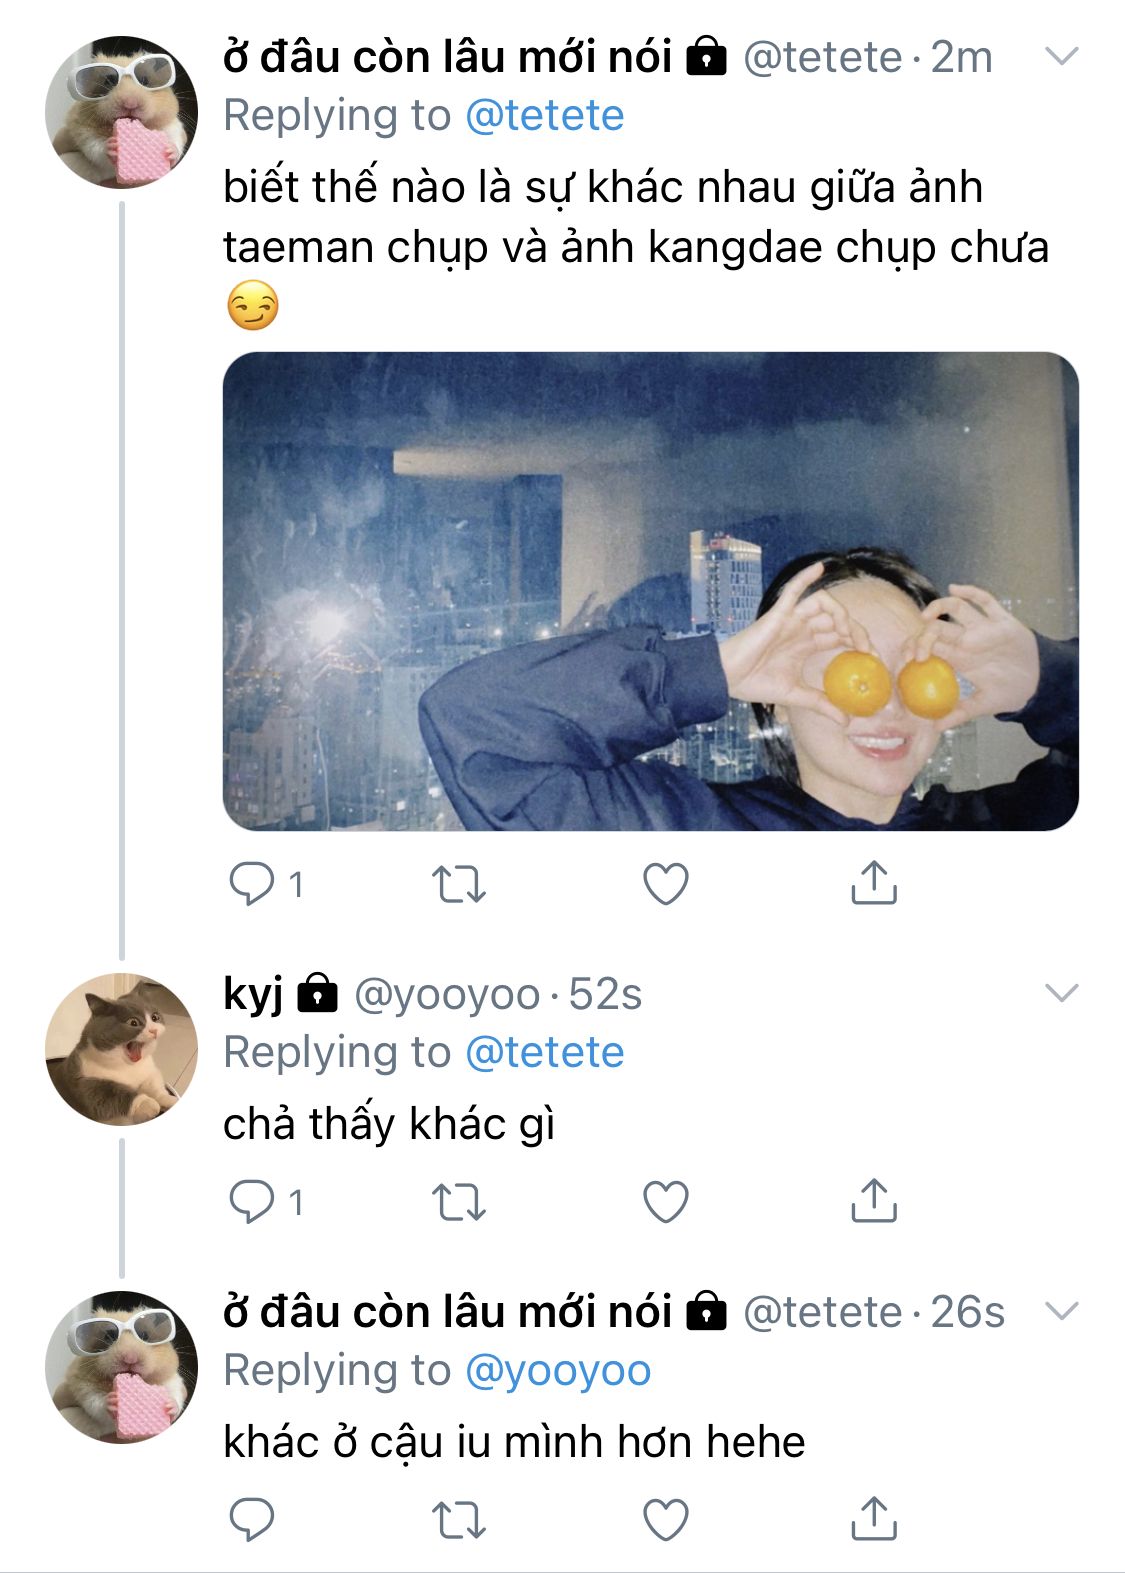This screenshot has width=1125, height=1573.
Task: Open the options chevron on first tweet
Action: click(x=1061, y=57)
